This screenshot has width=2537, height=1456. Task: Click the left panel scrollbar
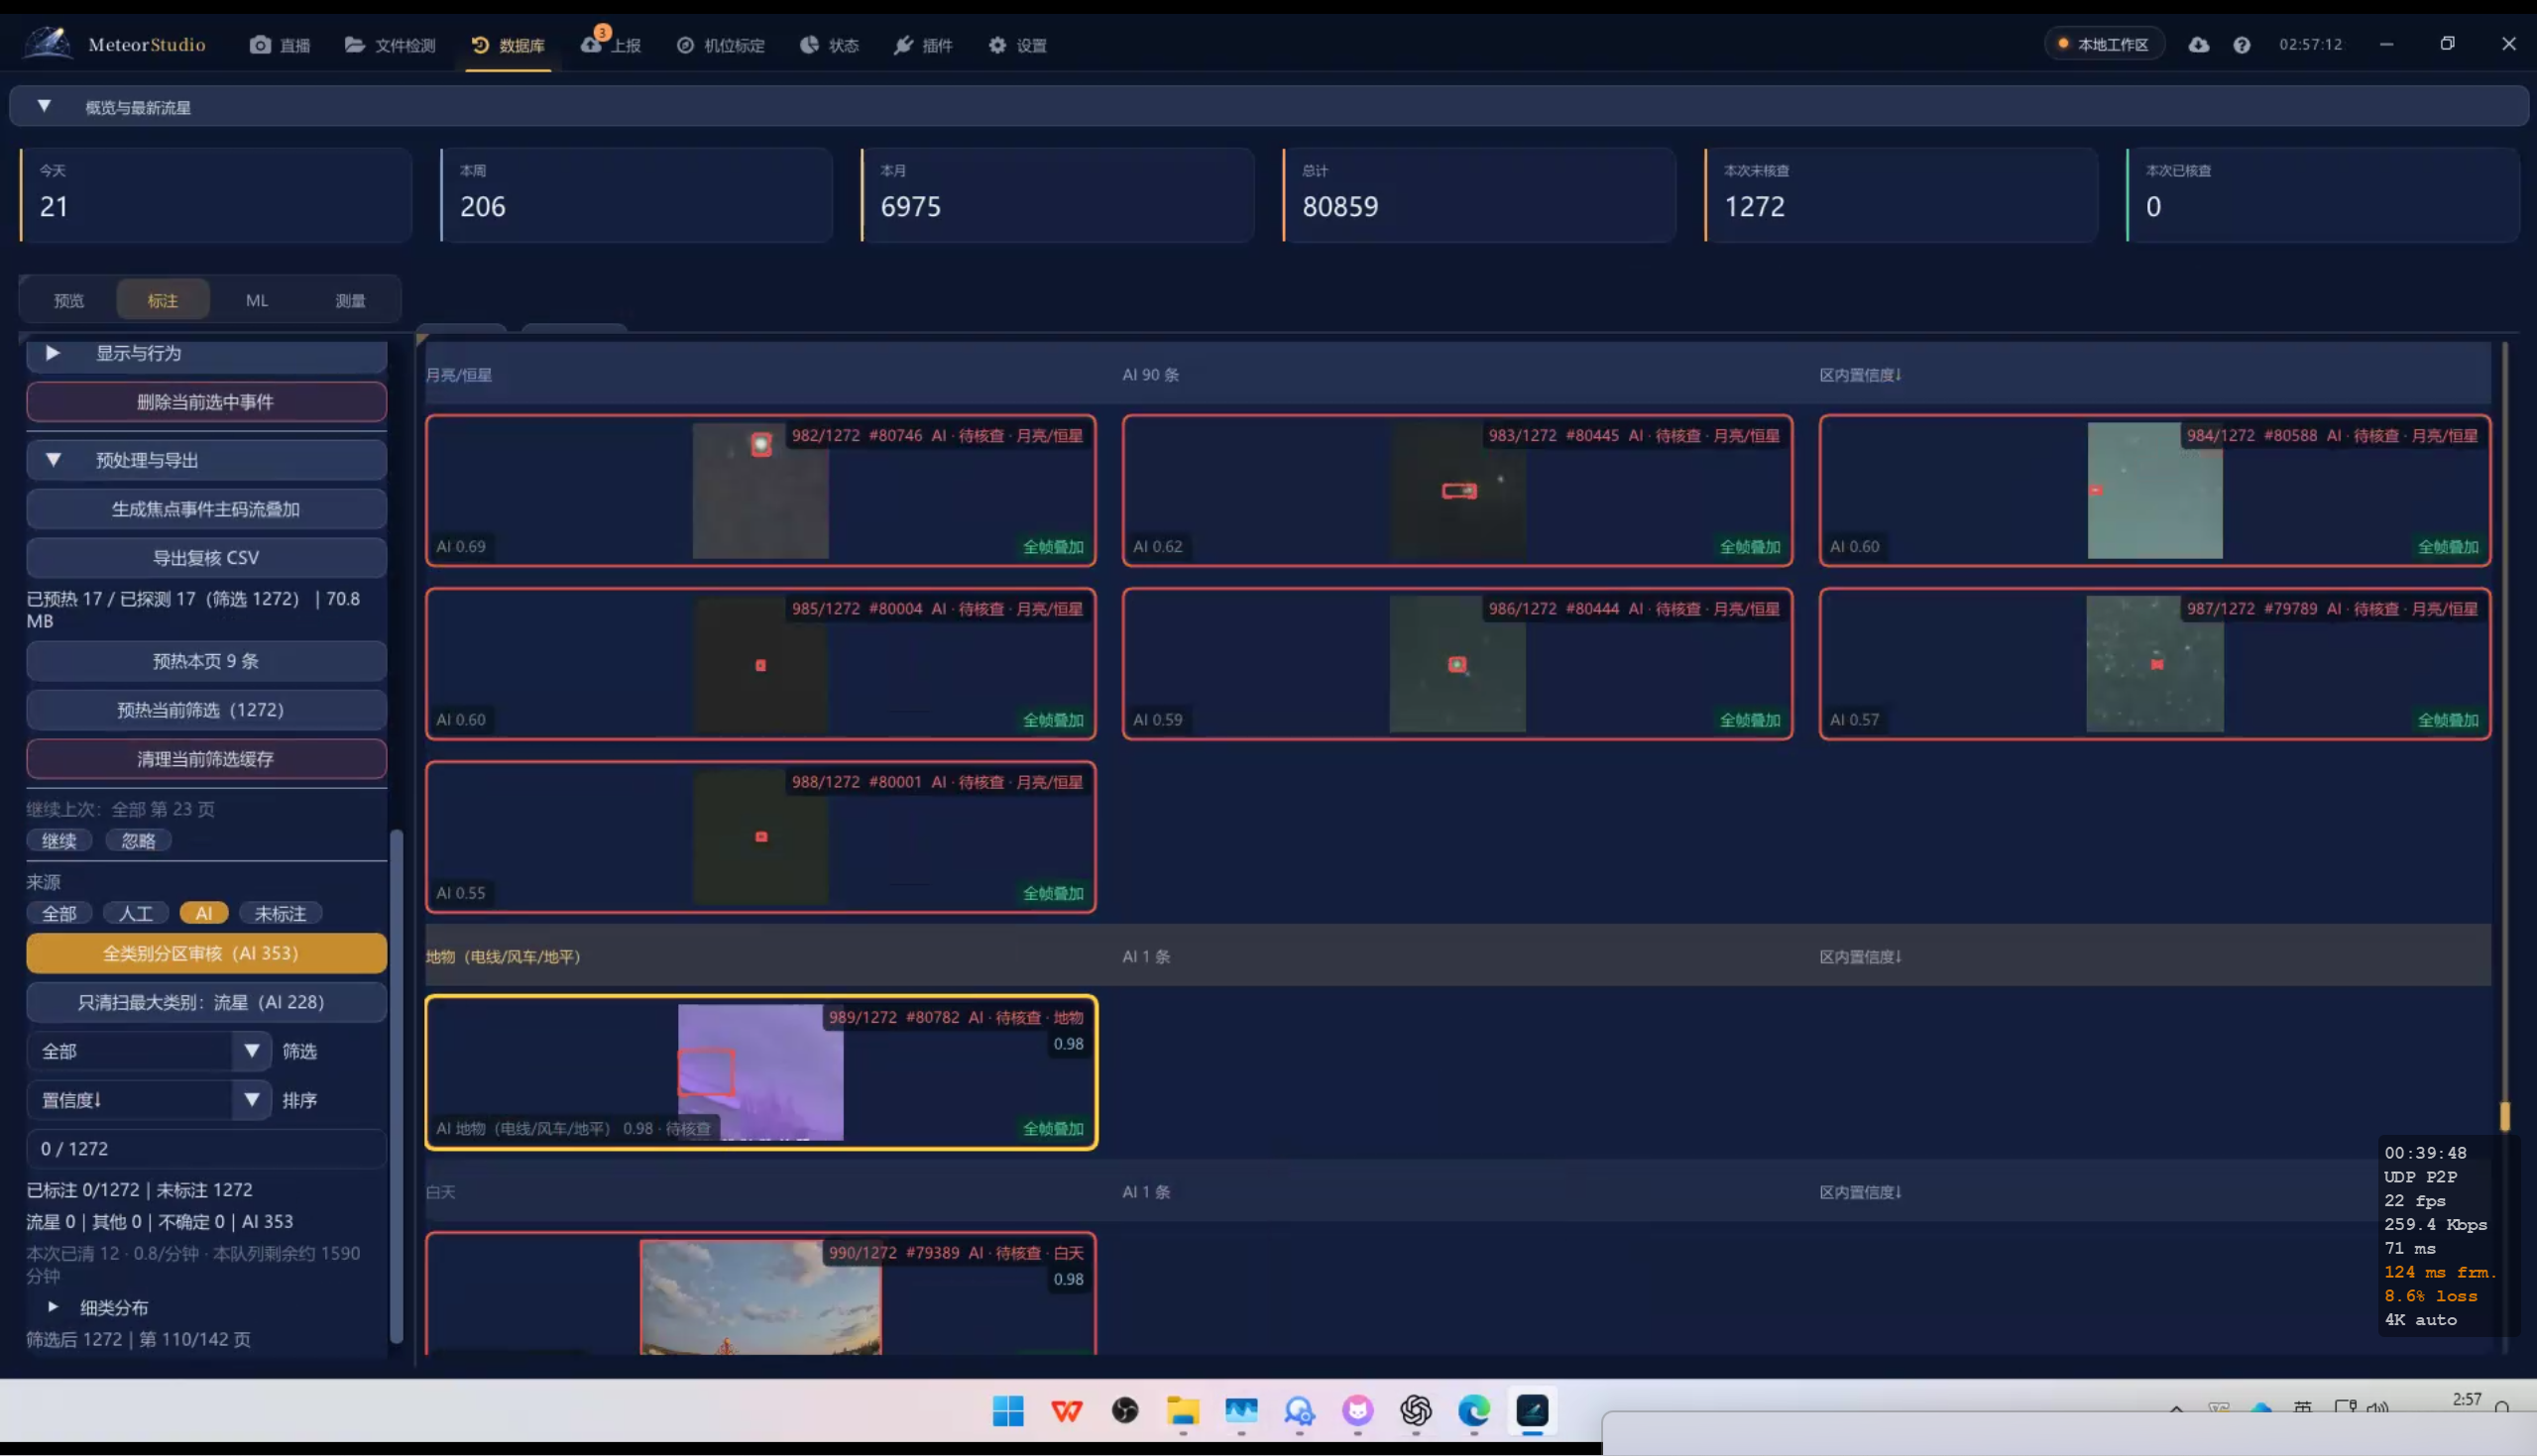pyautogui.click(x=396, y=1085)
